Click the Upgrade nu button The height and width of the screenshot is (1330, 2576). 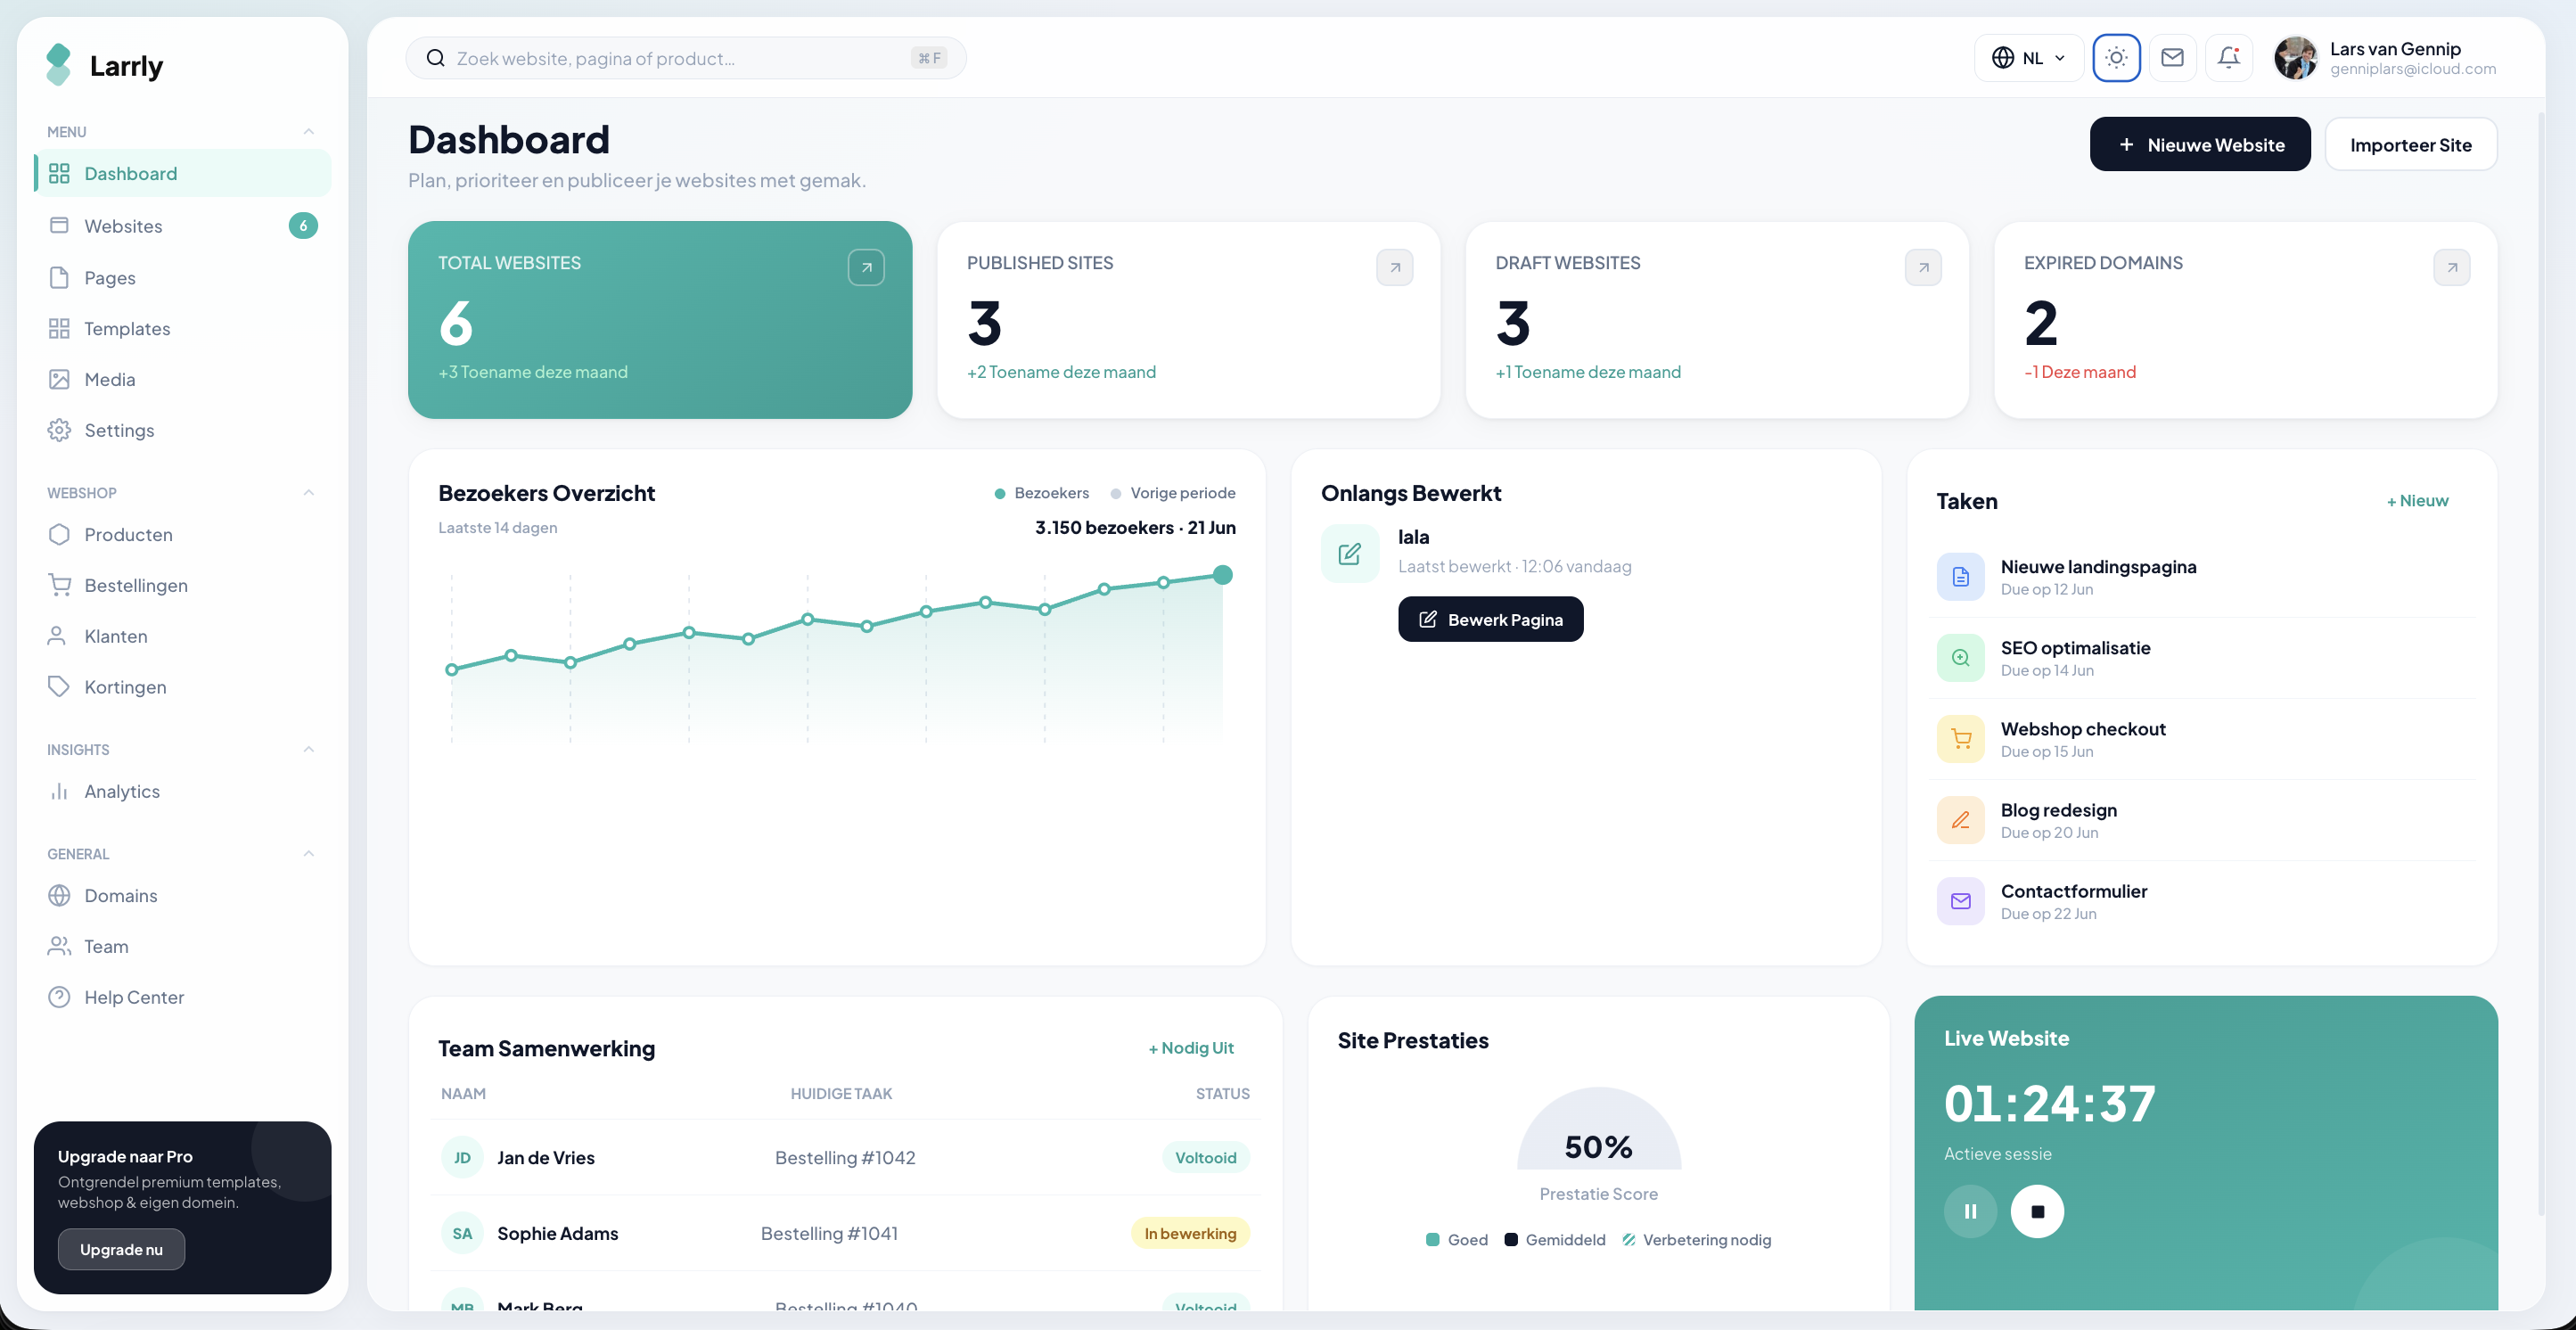[121, 1250]
